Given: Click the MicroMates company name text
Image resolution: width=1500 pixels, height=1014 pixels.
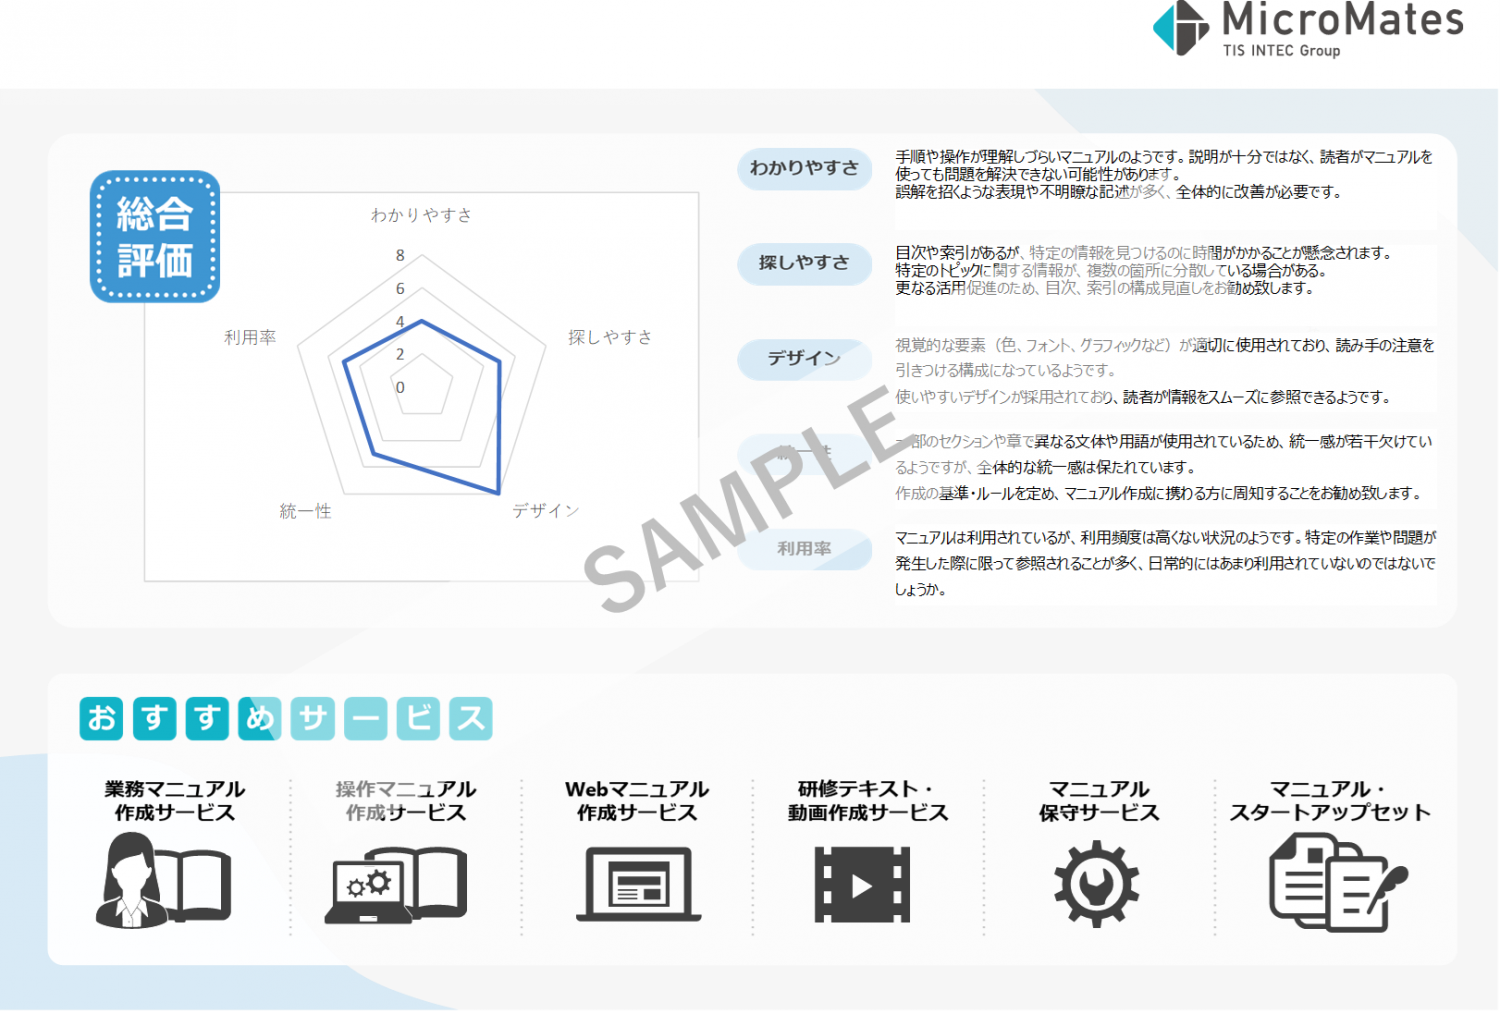Looking at the screenshot, I should [x=1343, y=19].
